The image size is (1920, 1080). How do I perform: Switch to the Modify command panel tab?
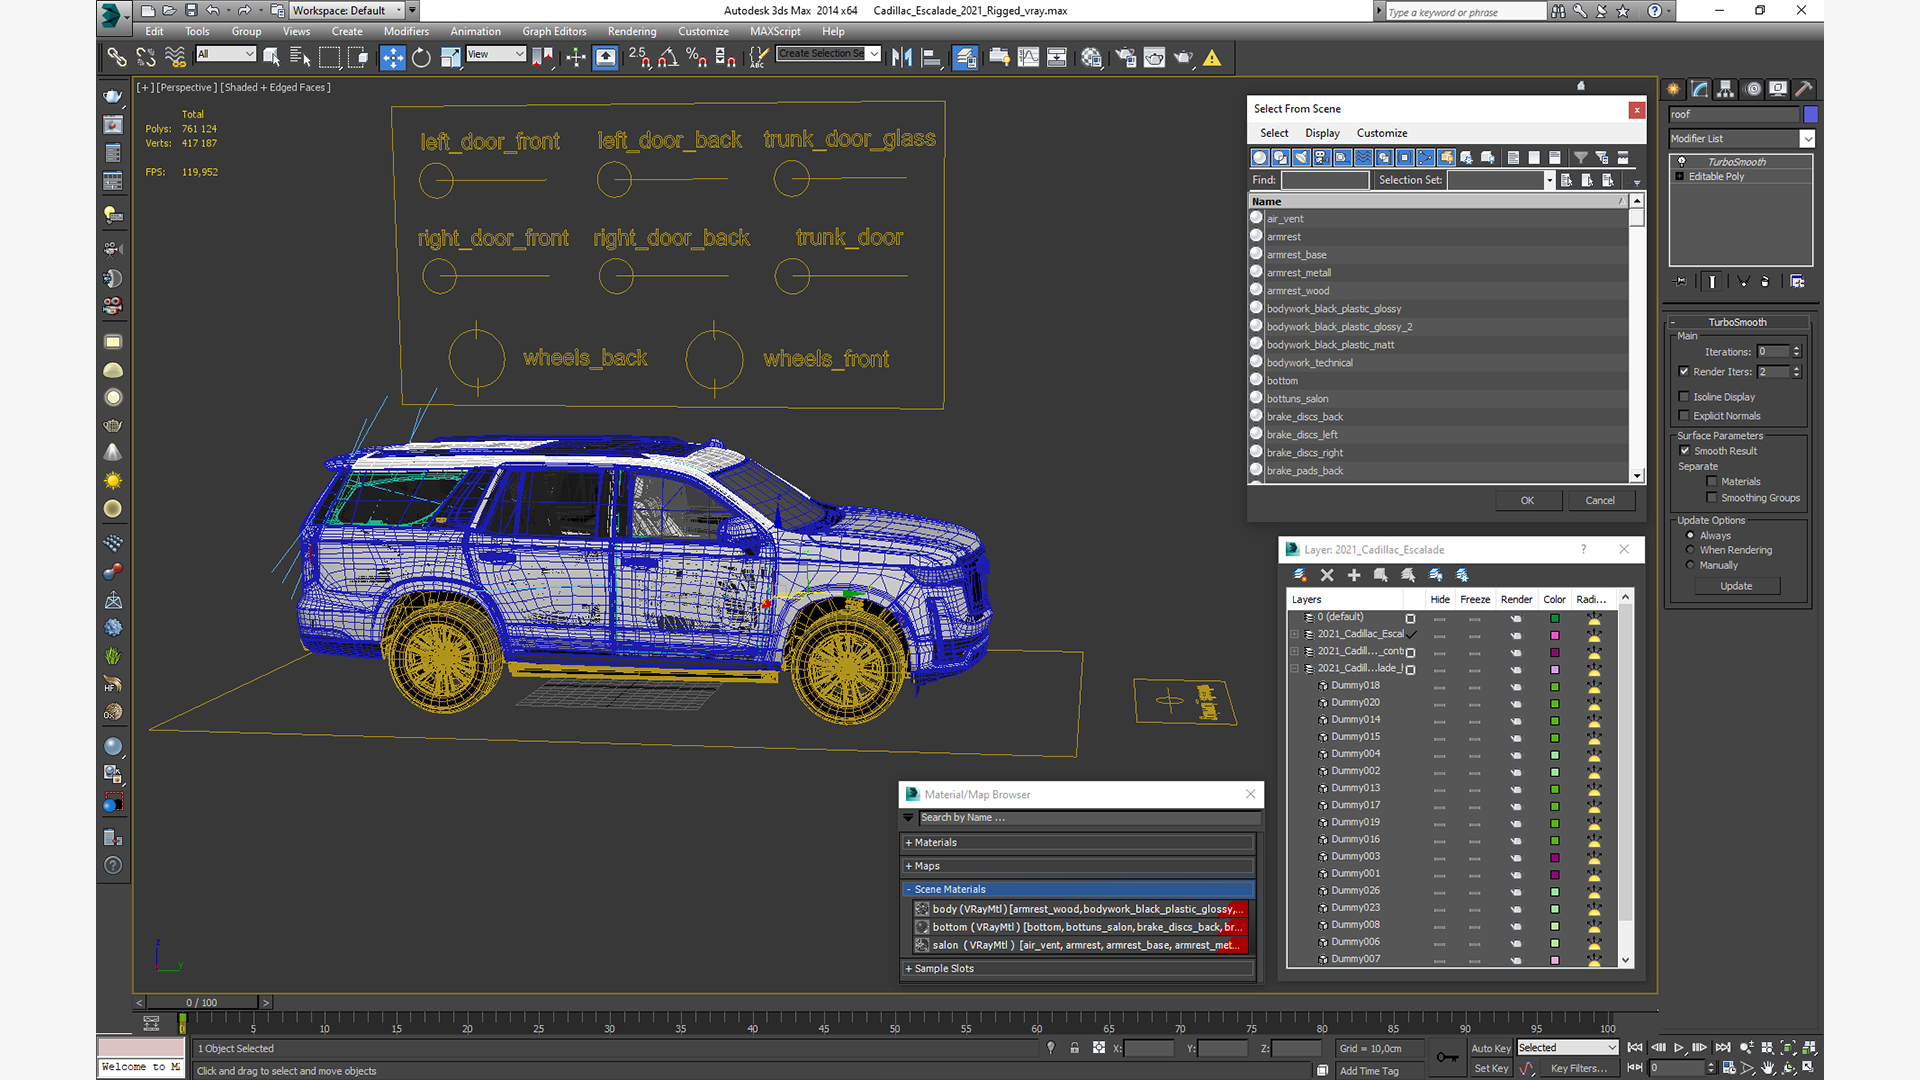[1699, 89]
